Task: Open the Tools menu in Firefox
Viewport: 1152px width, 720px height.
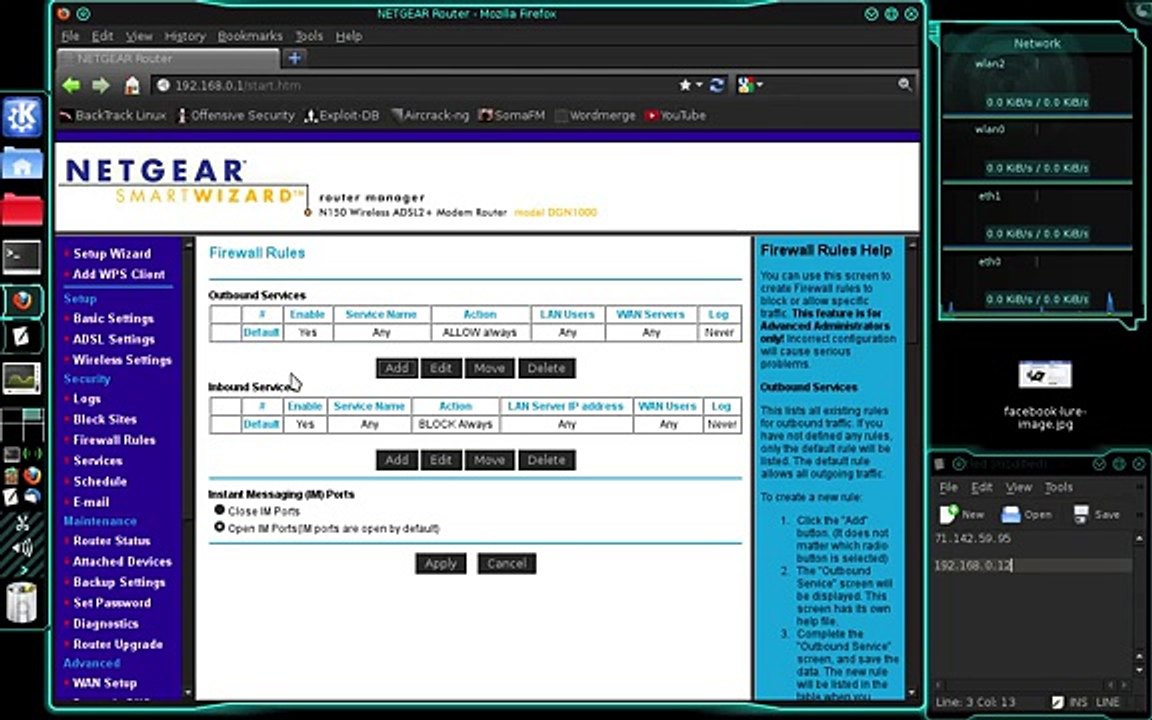Action: tap(309, 36)
